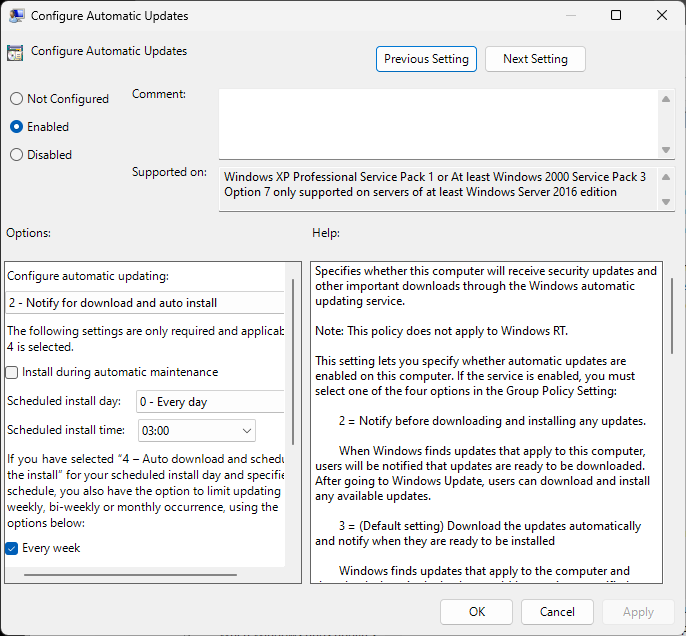Maximize the Configure Automatic Updates window
Screen dimensions: 686x636
click(616, 16)
